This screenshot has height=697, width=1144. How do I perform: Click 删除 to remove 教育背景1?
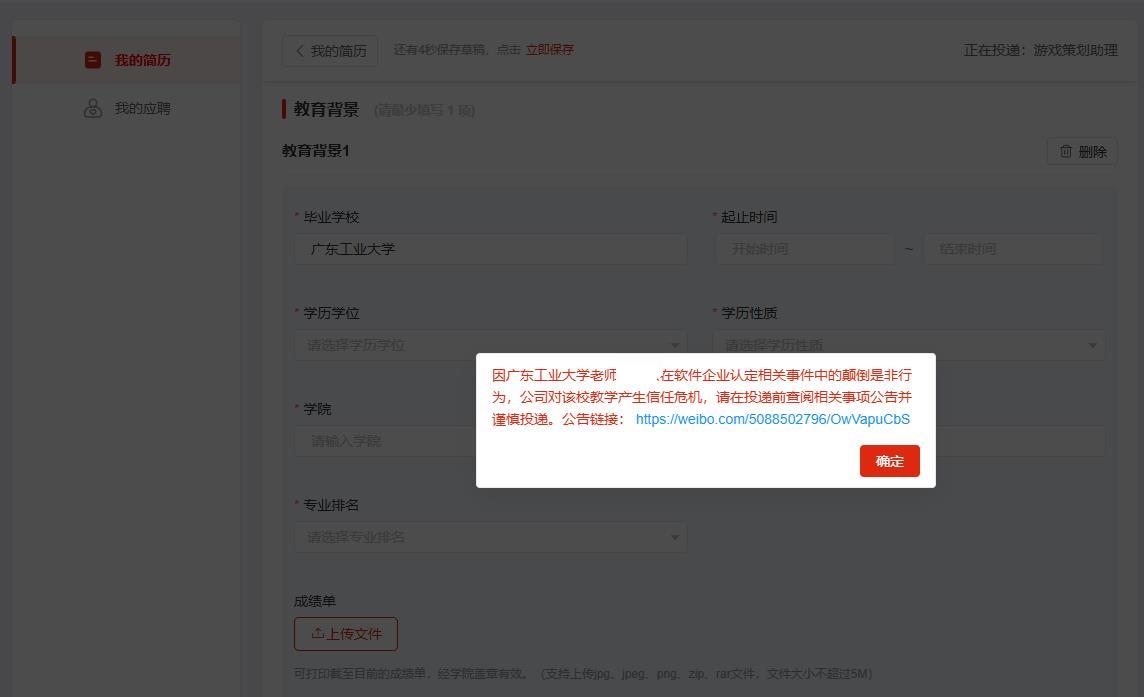pos(1082,151)
